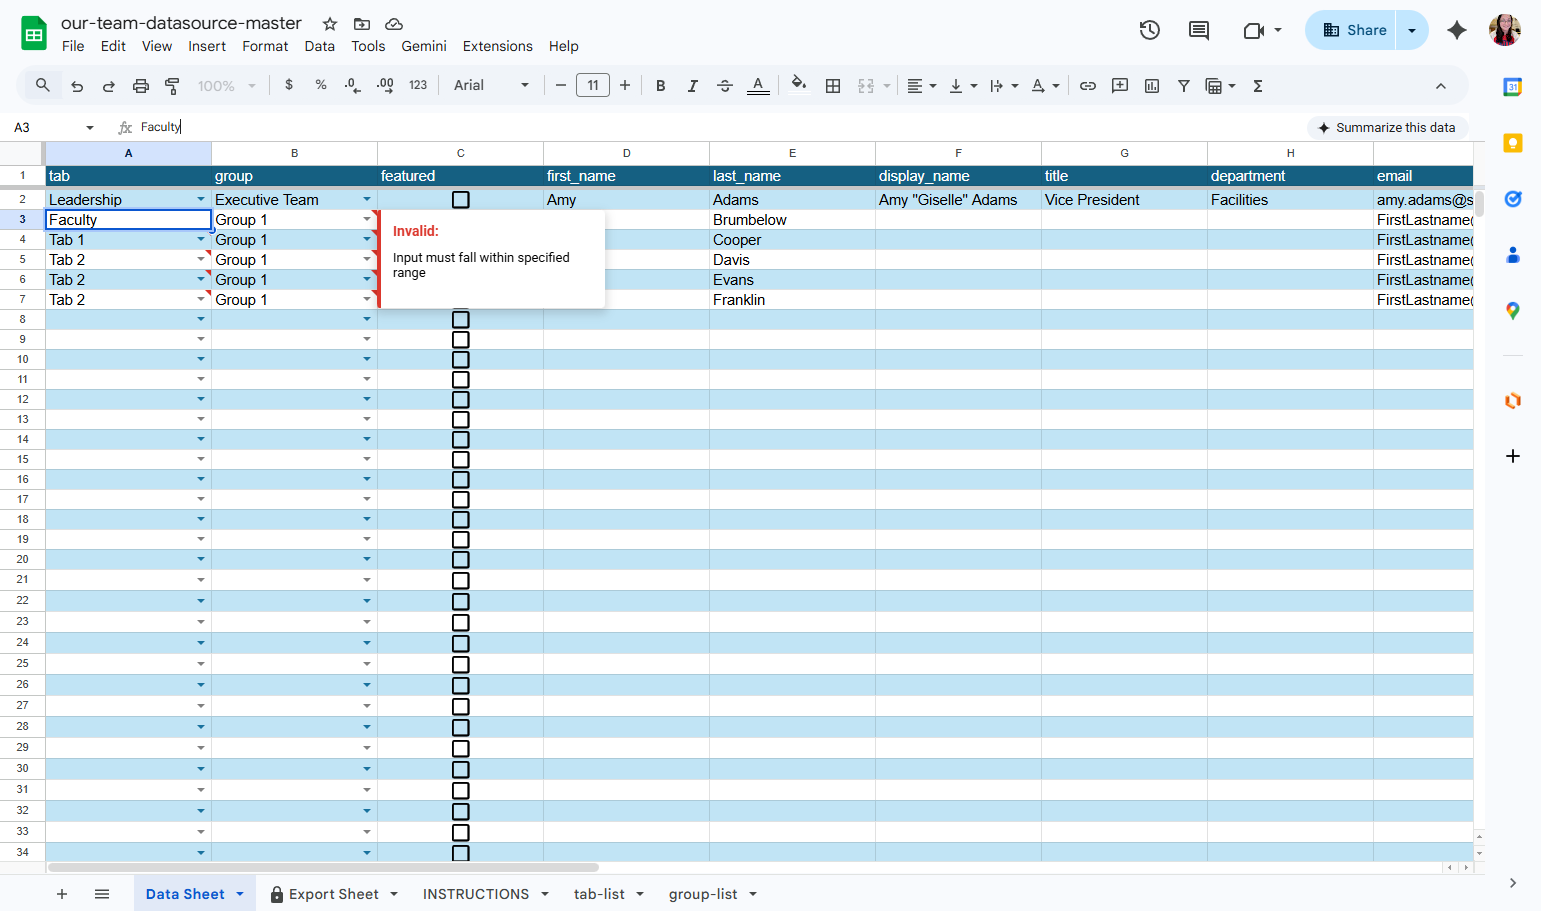Click the Undo arrow icon

coord(77,86)
